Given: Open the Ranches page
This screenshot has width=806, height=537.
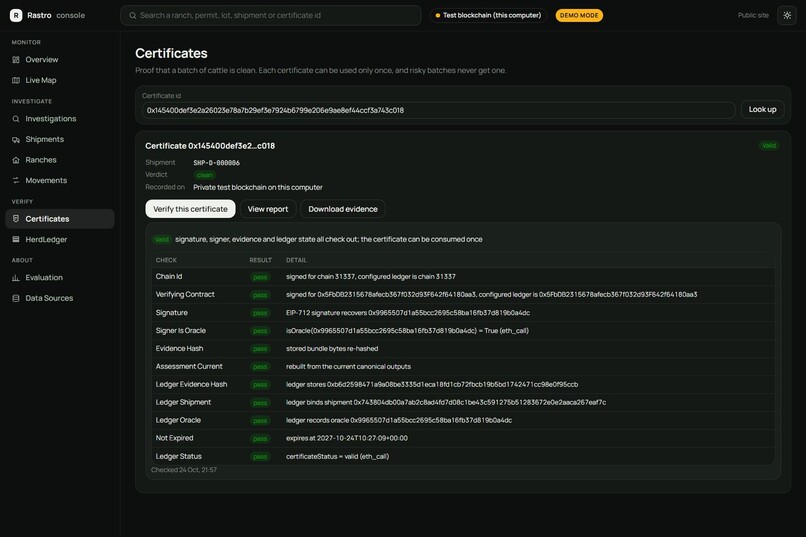Looking at the screenshot, I should (x=60, y=160).
